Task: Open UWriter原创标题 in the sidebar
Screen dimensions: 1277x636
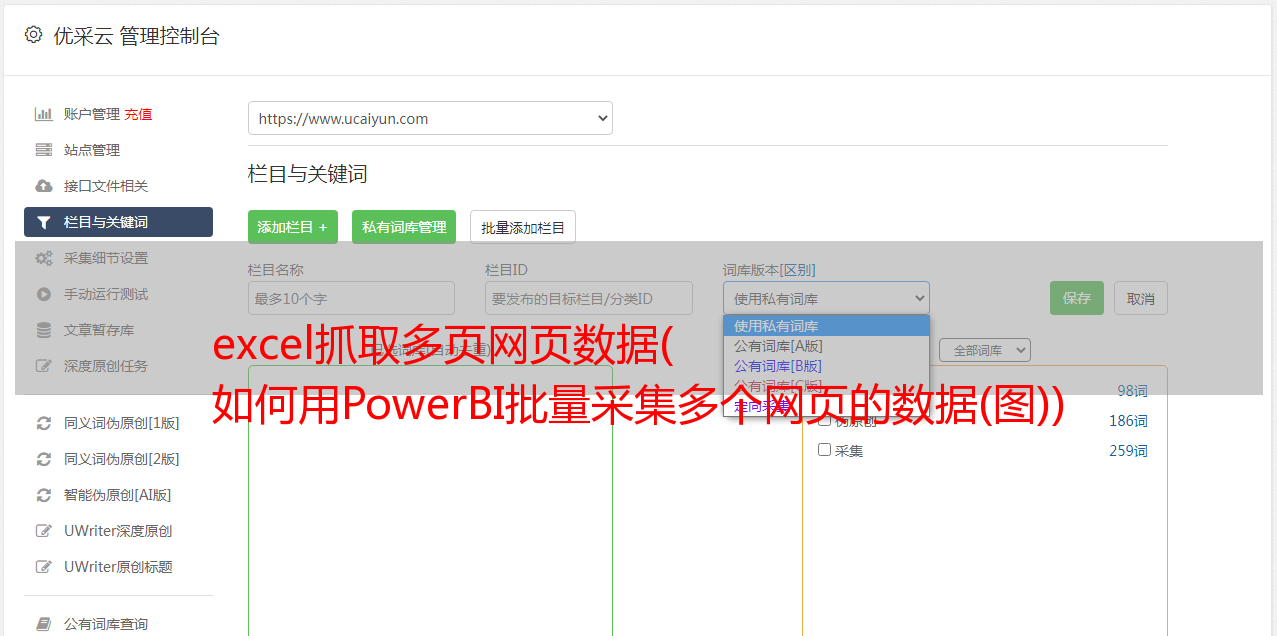Action: coord(118,567)
